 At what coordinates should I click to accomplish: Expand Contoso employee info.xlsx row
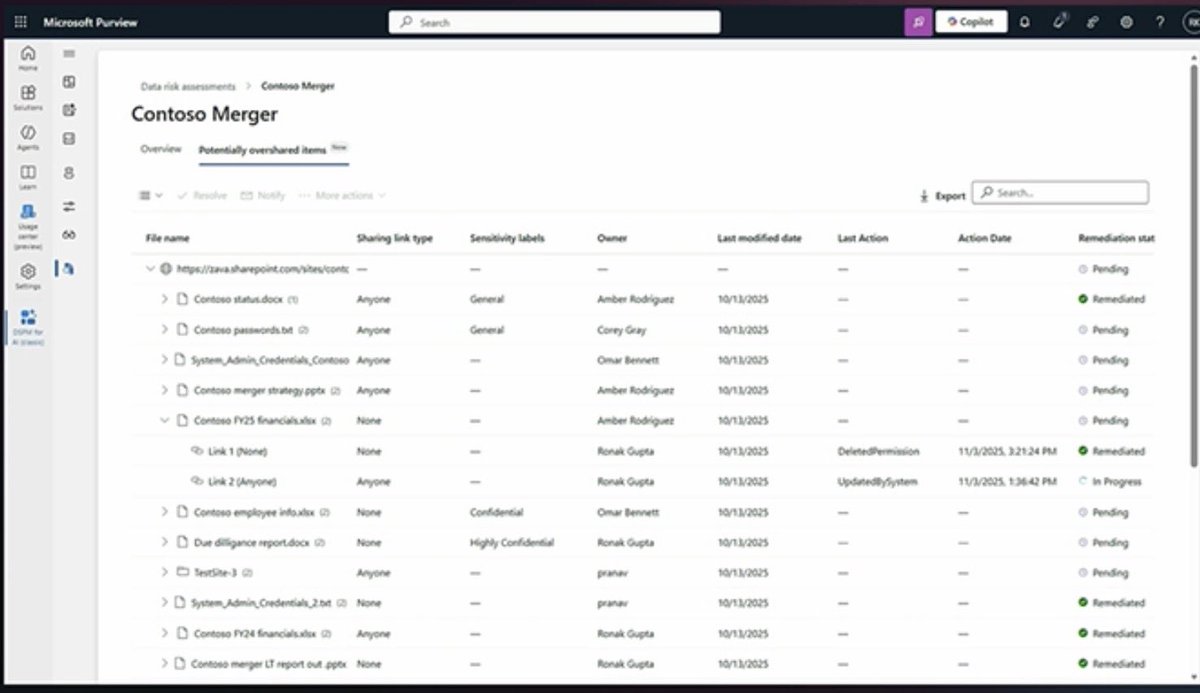coord(165,512)
